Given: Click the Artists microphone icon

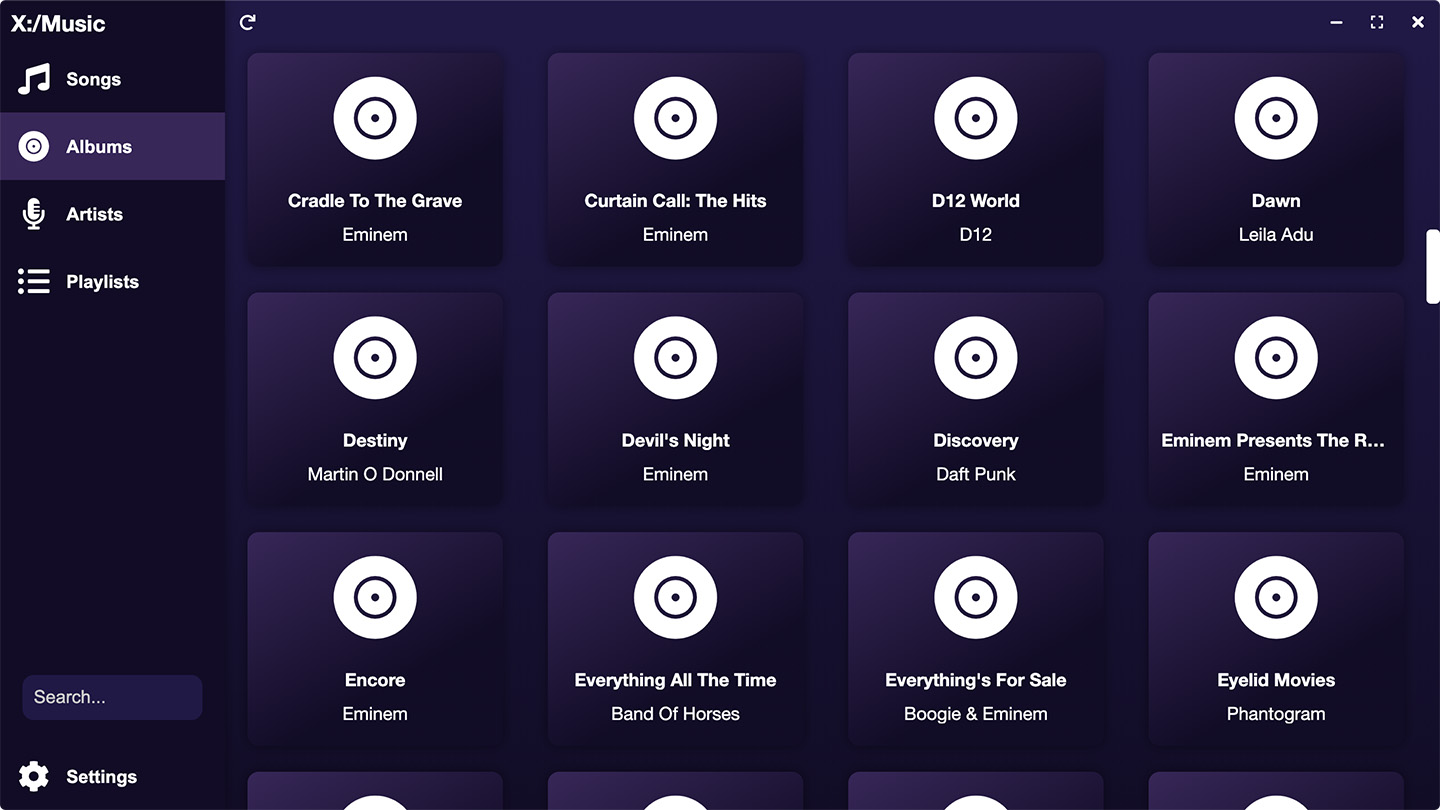Looking at the screenshot, I should (34, 214).
